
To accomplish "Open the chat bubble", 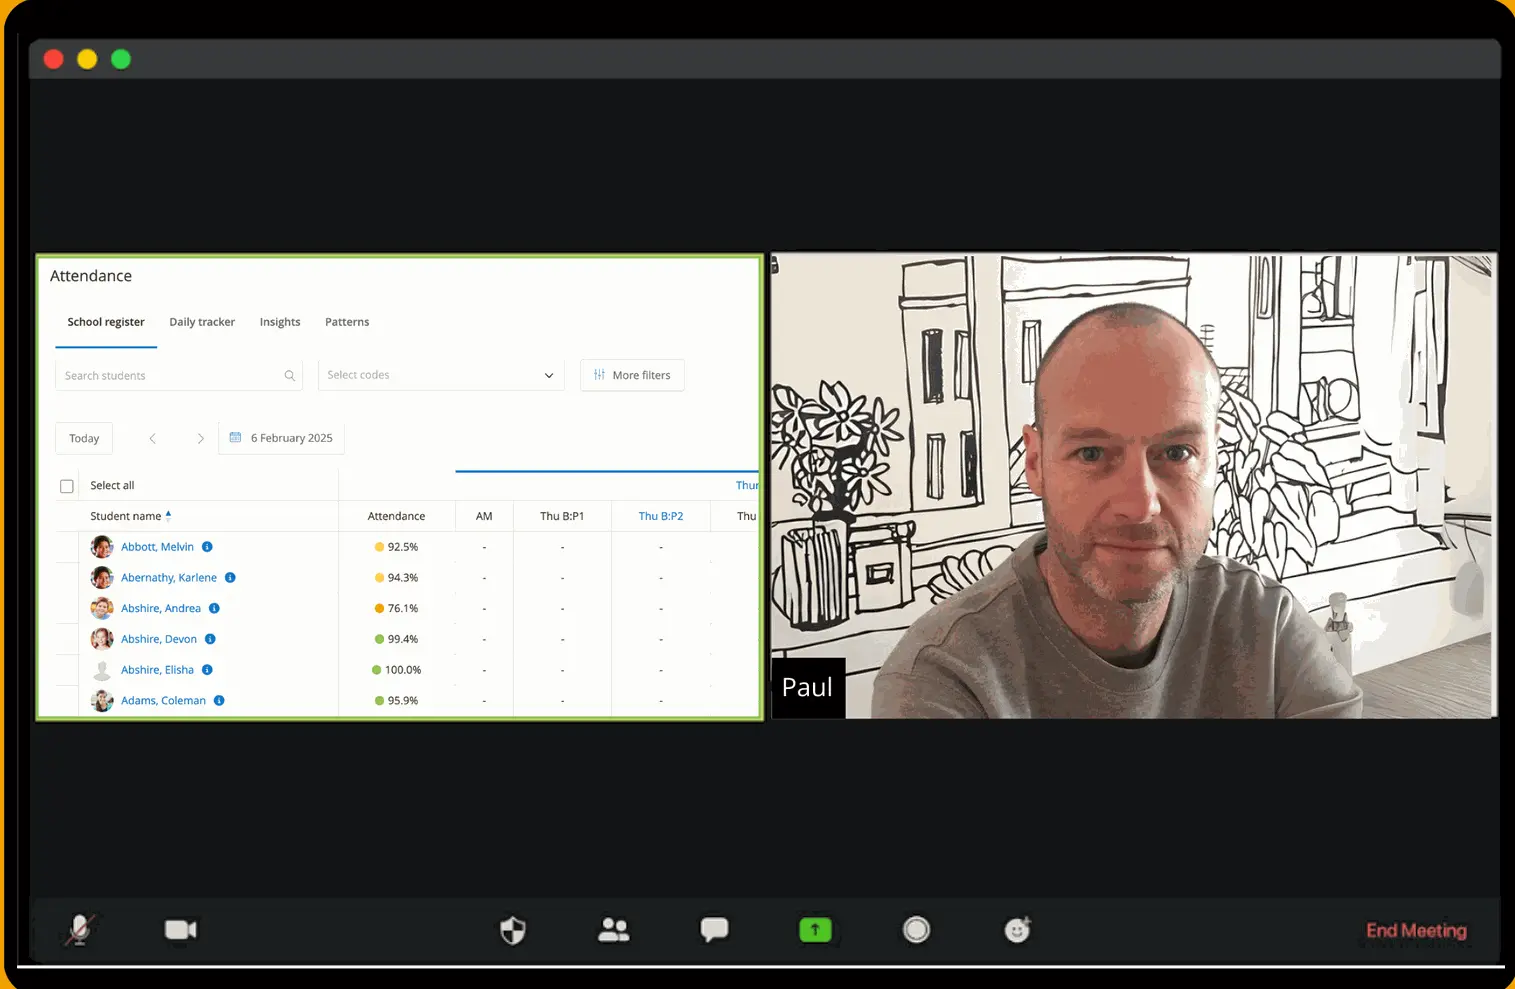I will pyautogui.click(x=714, y=930).
